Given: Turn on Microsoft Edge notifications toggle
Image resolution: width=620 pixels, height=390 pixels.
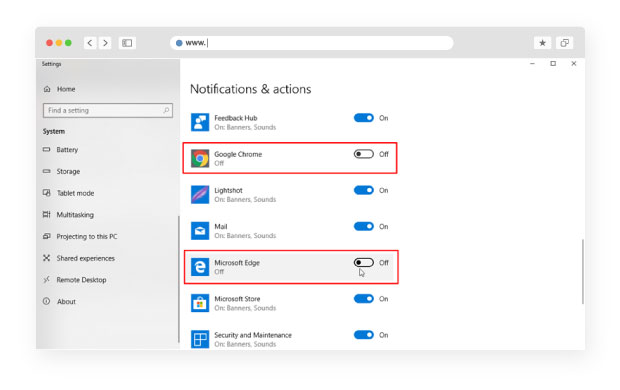Looking at the screenshot, I should pyautogui.click(x=364, y=262).
